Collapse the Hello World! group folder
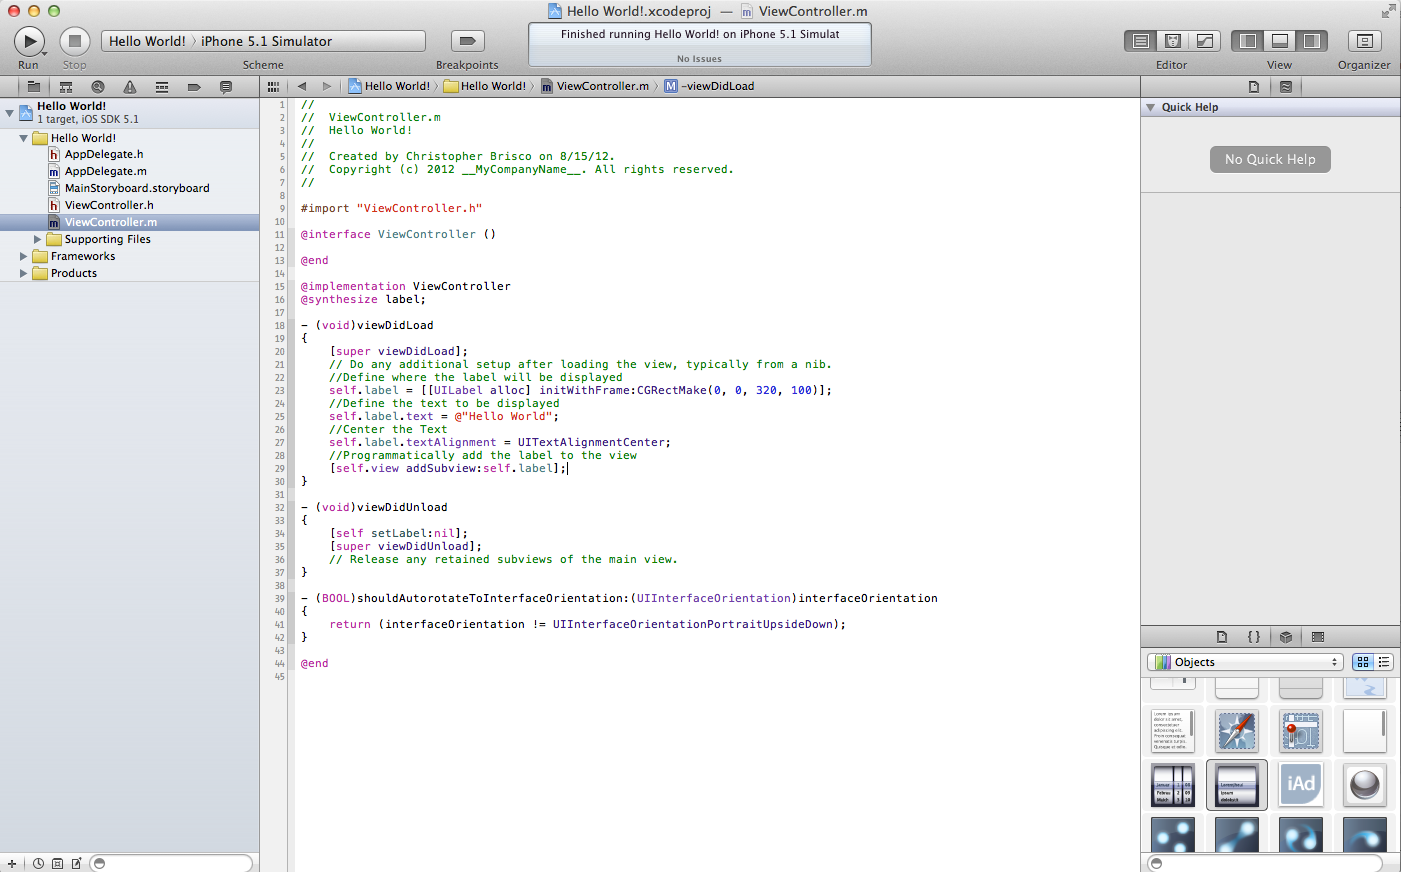Screen dimensions: 1401x872 point(23,138)
